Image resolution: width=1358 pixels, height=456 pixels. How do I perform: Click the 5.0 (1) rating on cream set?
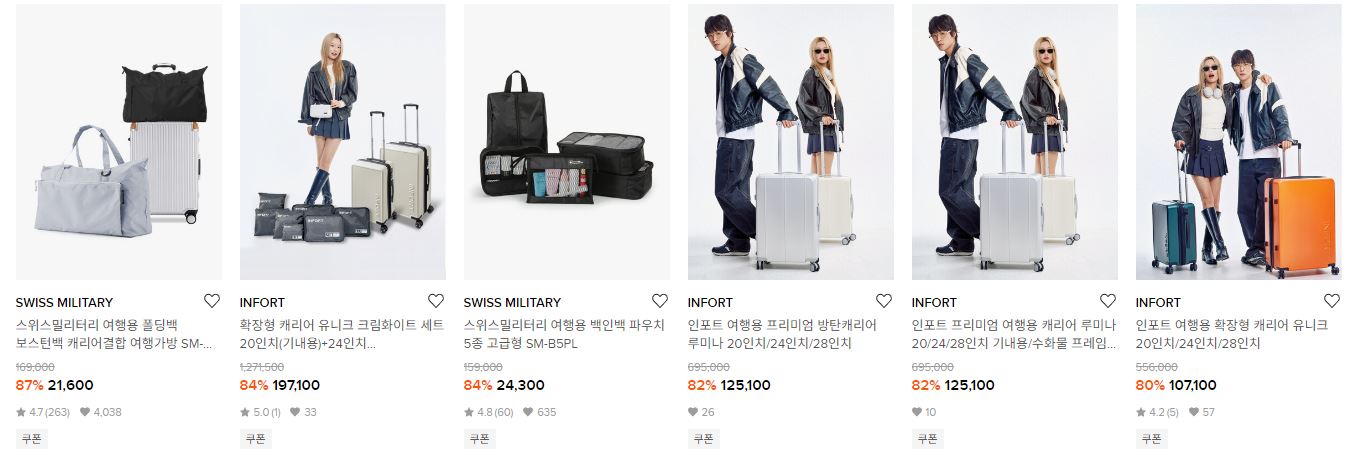pyautogui.click(x=261, y=412)
